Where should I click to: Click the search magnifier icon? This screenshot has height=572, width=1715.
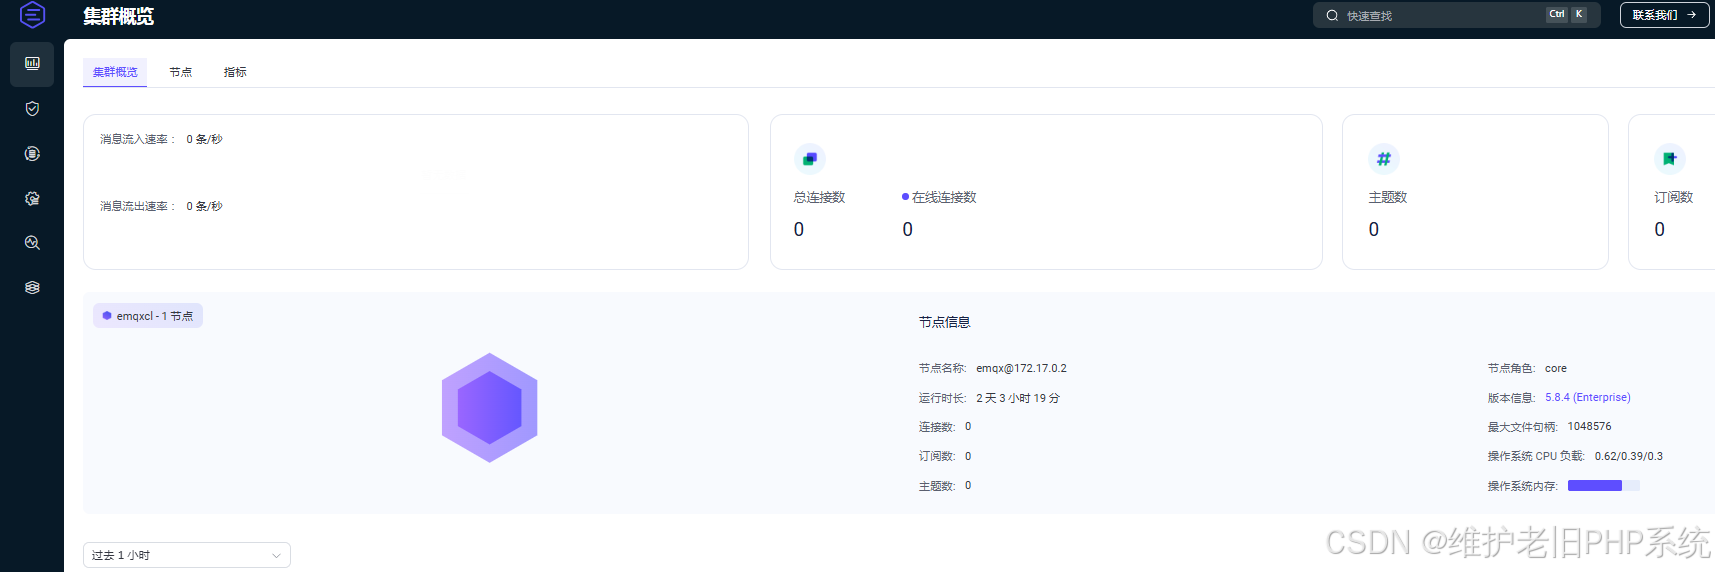[1332, 15]
